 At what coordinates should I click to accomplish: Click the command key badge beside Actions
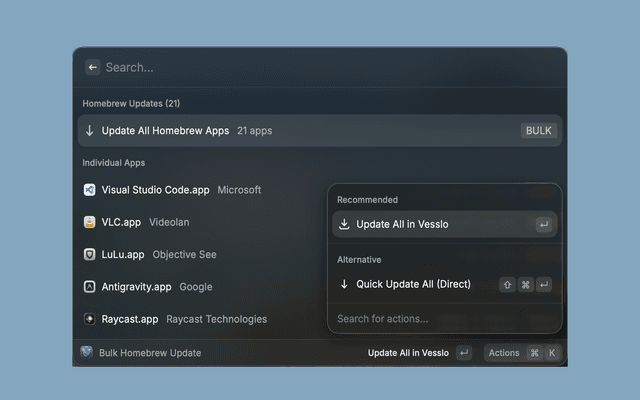534,353
